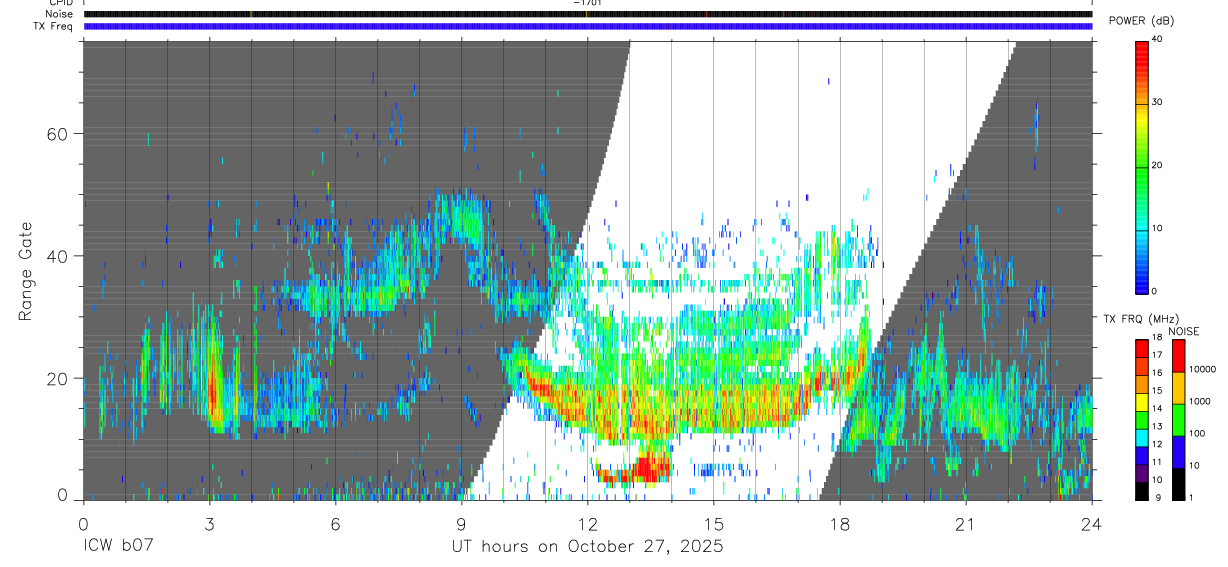This screenshot has height=567, width=1228.
Task: Click the blue TX Freq status bar
Action: (x=588, y=26)
